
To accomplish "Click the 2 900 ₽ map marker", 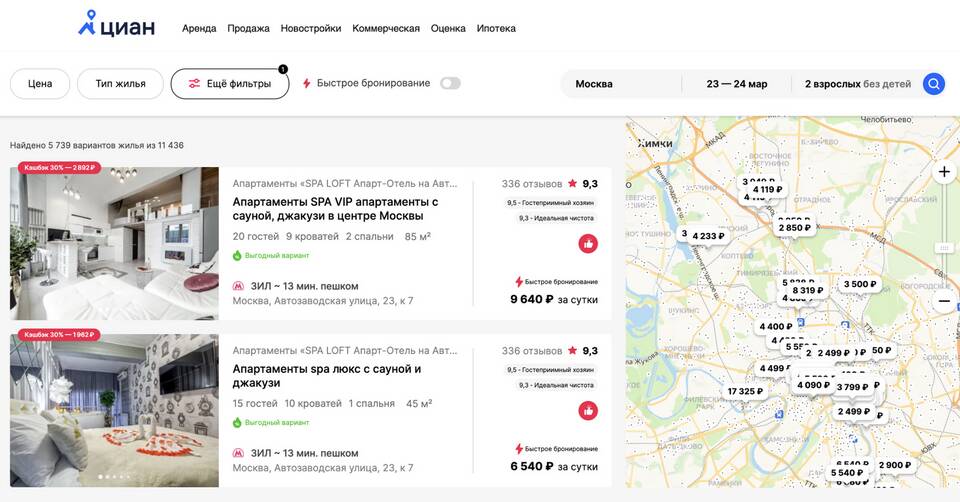I will pyautogui.click(x=894, y=465).
